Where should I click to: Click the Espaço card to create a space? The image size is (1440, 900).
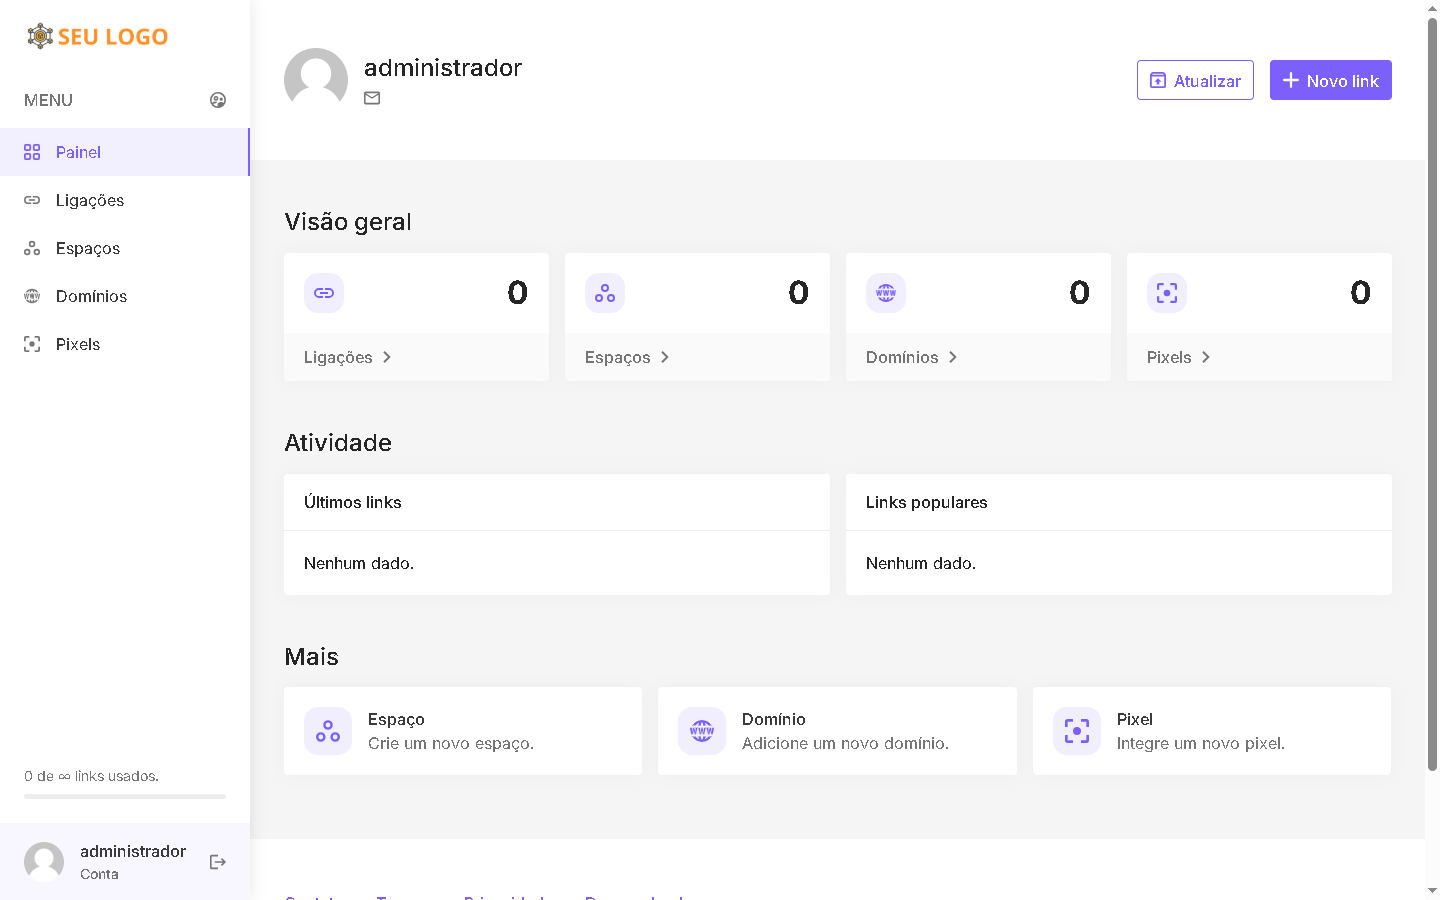pyautogui.click(x=463, y=731)
